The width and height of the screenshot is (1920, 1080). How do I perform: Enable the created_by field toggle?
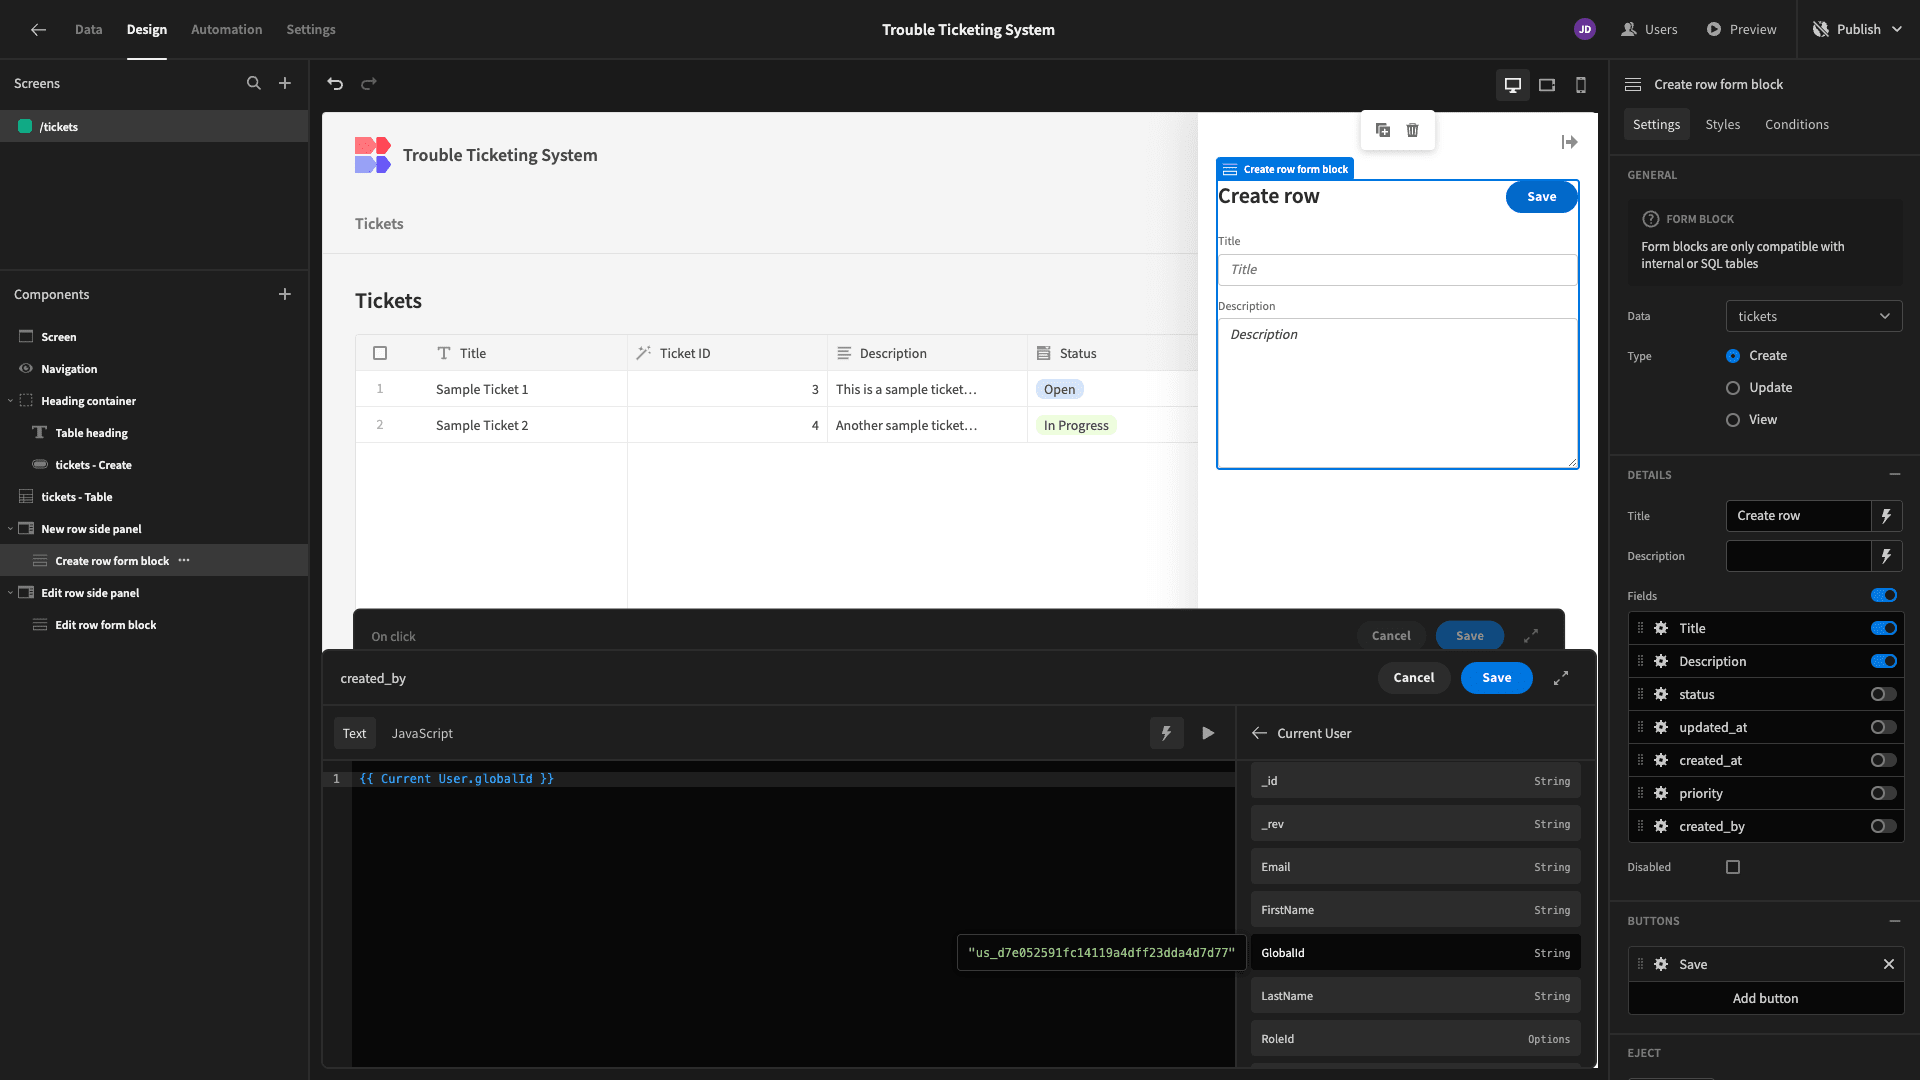pos(1884,827)
